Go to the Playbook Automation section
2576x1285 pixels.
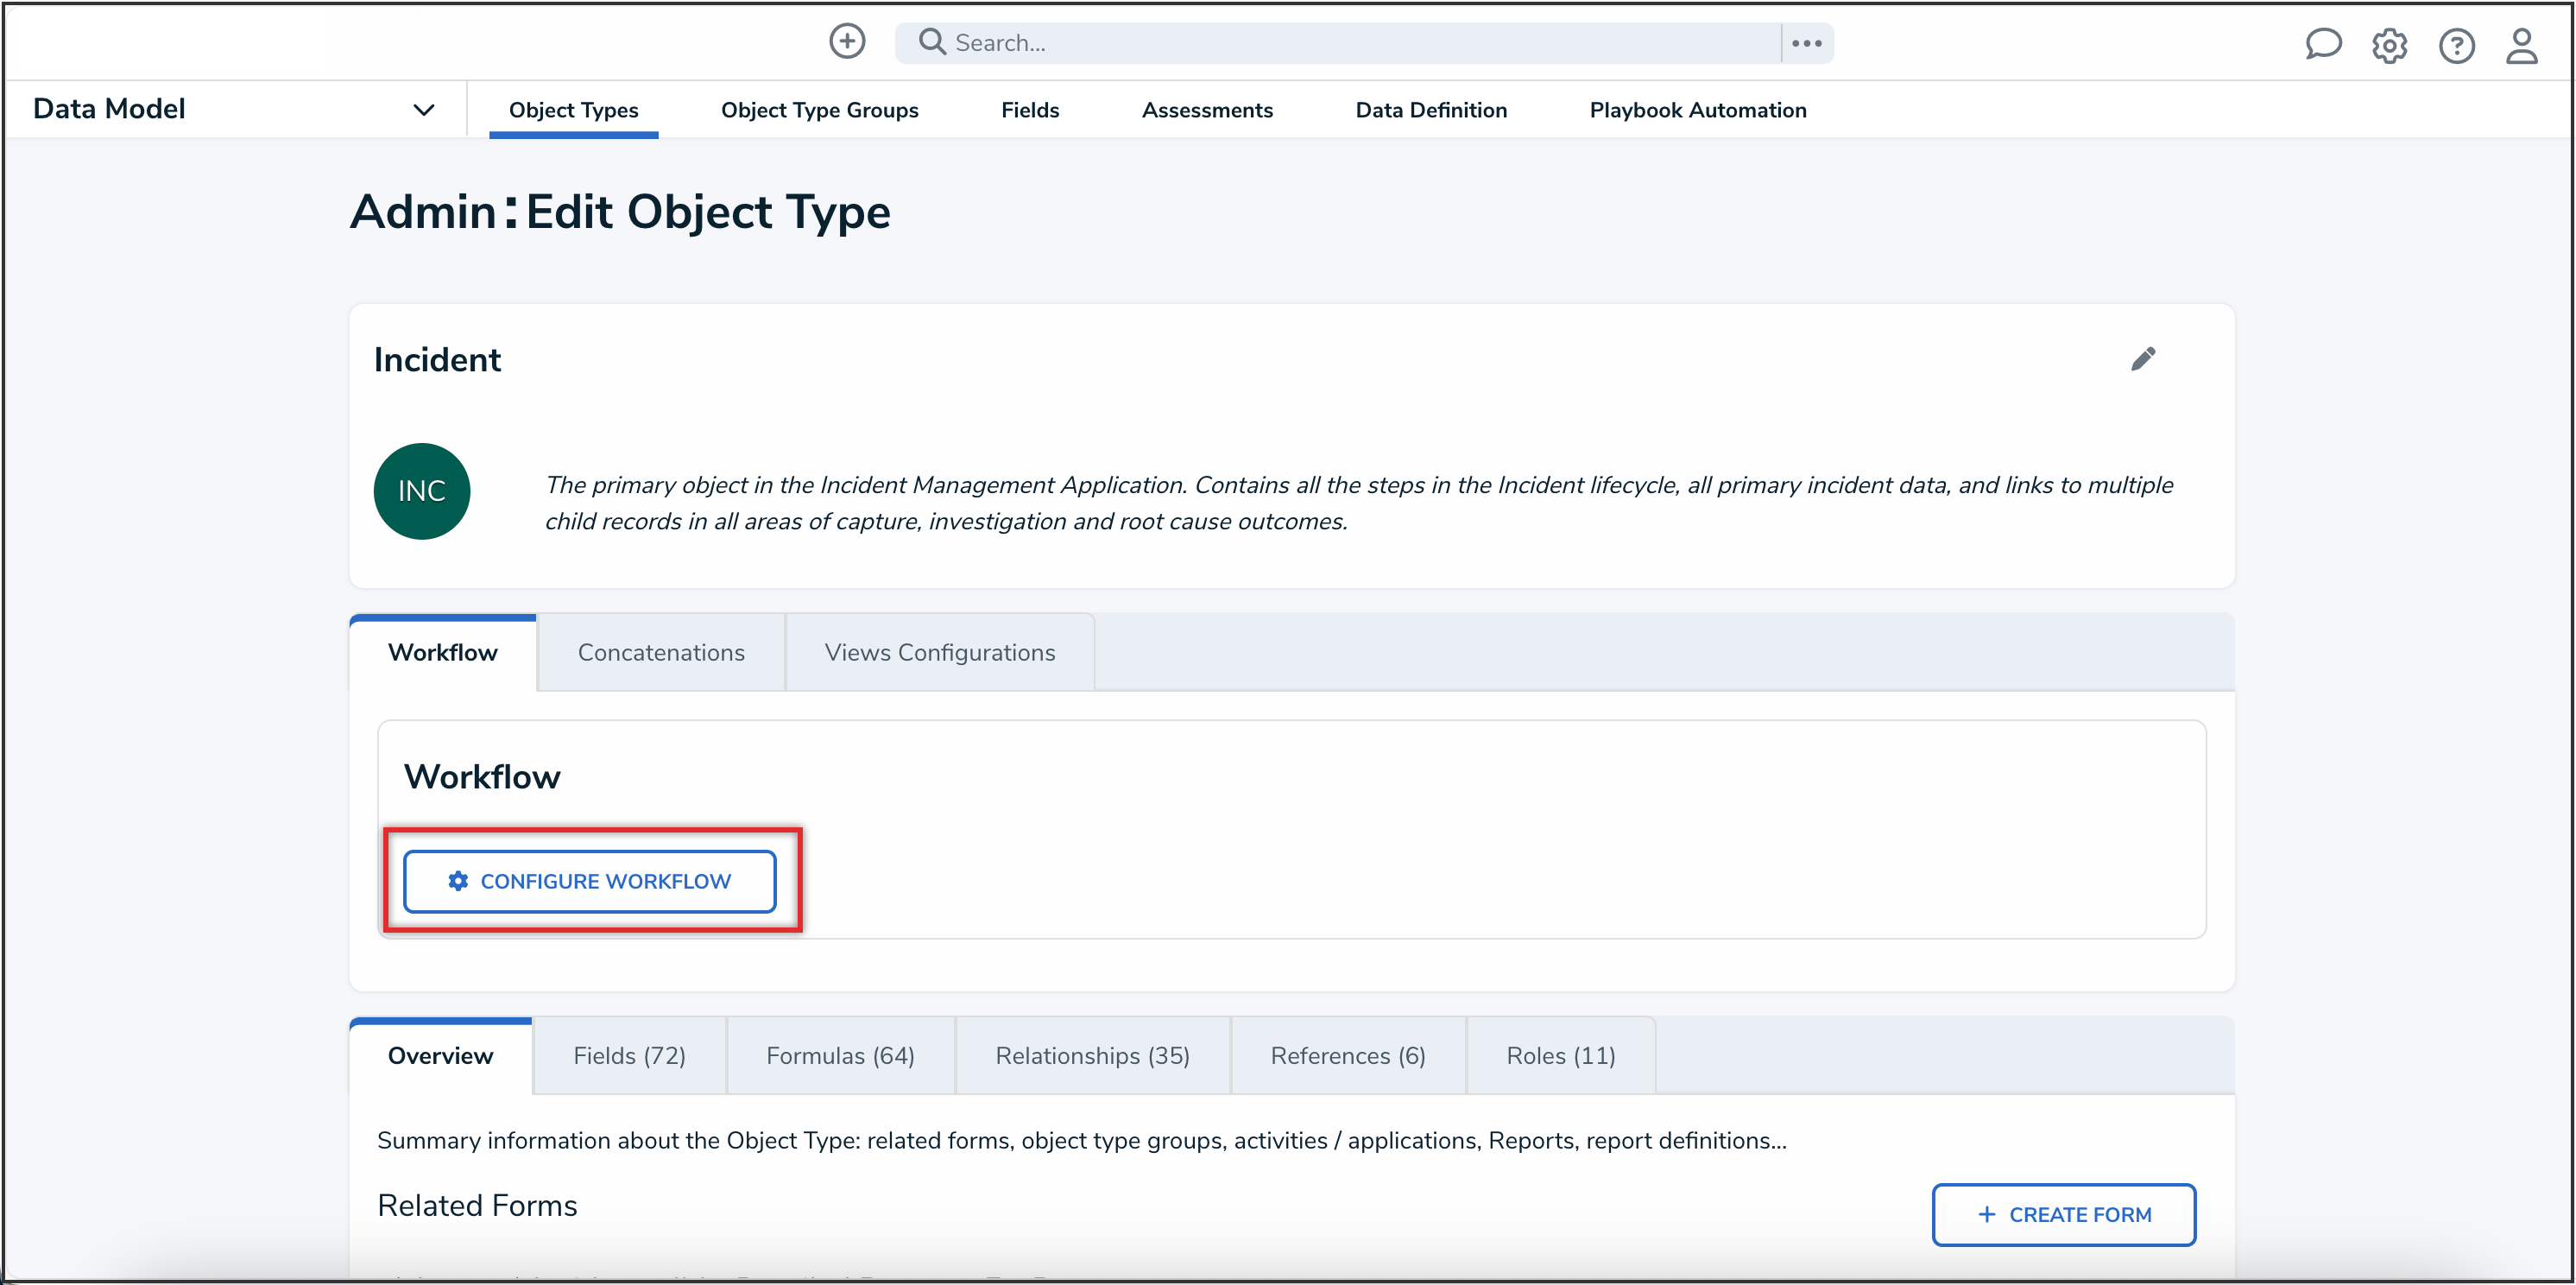click(x=1697, y=110)
